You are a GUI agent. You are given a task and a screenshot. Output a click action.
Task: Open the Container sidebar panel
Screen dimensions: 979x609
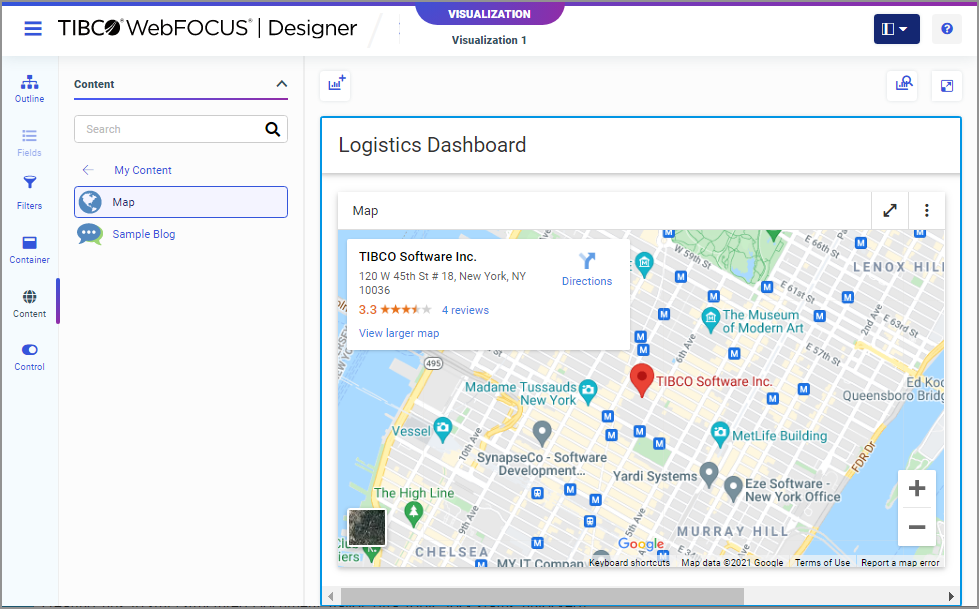coord(29,250)
